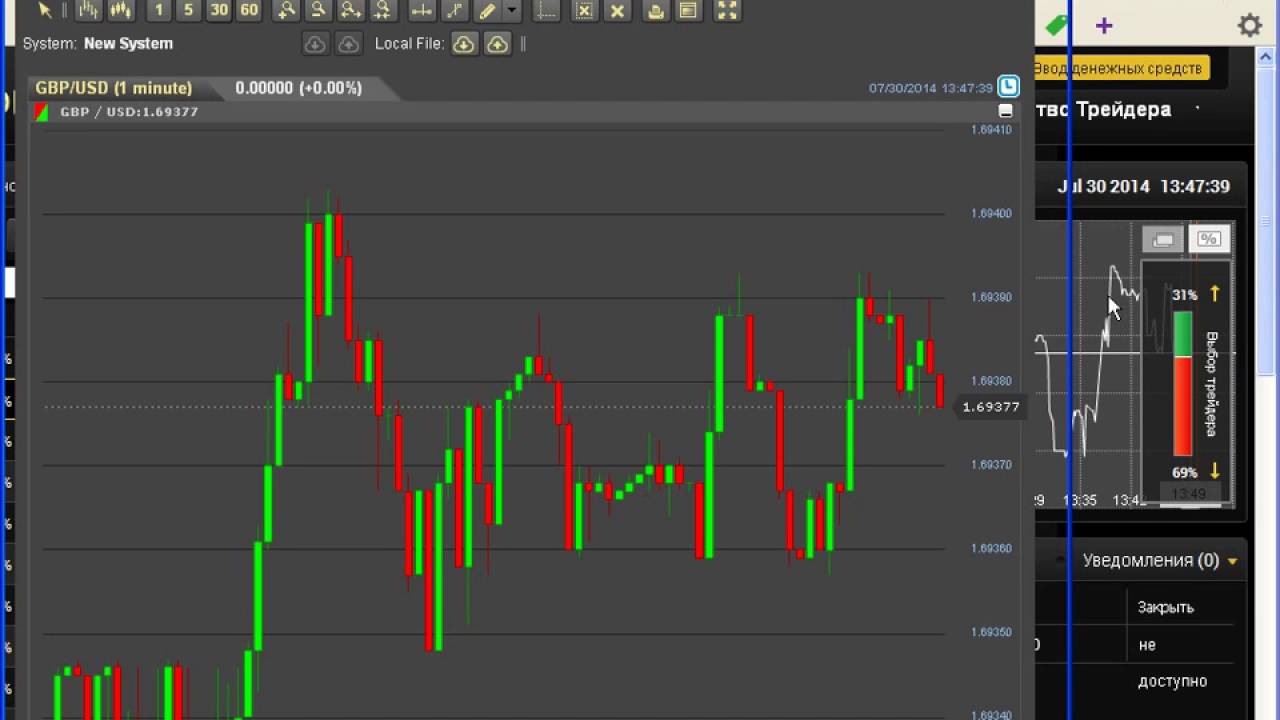Open the gear settings icon

1250,25
